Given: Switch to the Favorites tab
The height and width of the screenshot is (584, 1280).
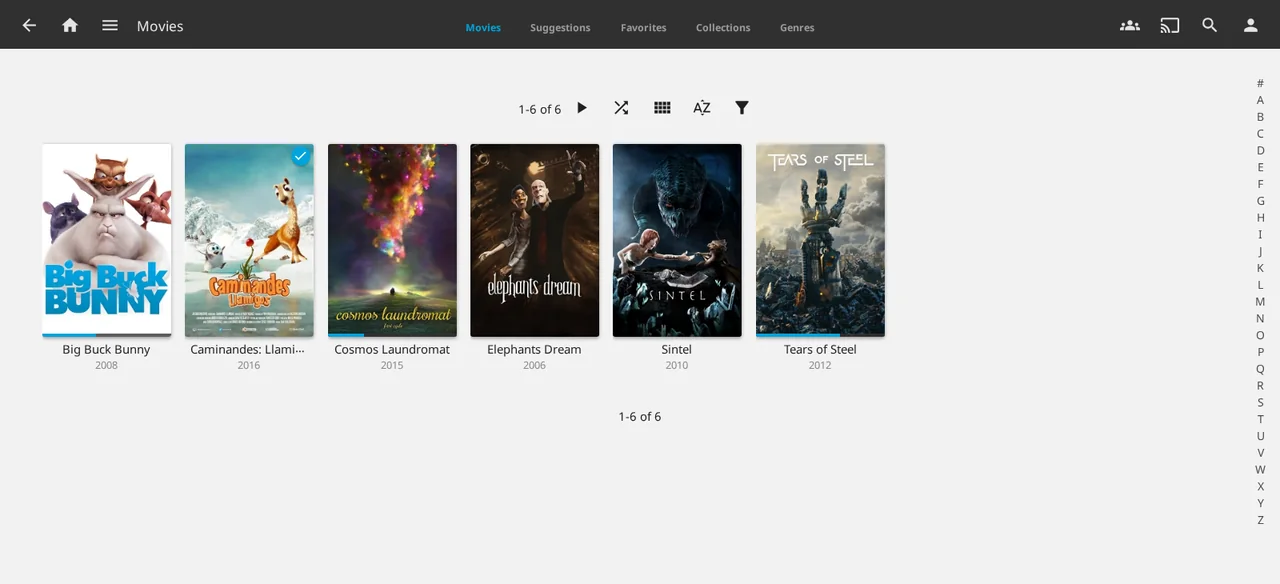Looking at the screenshot, I should [x=643, y=28].
